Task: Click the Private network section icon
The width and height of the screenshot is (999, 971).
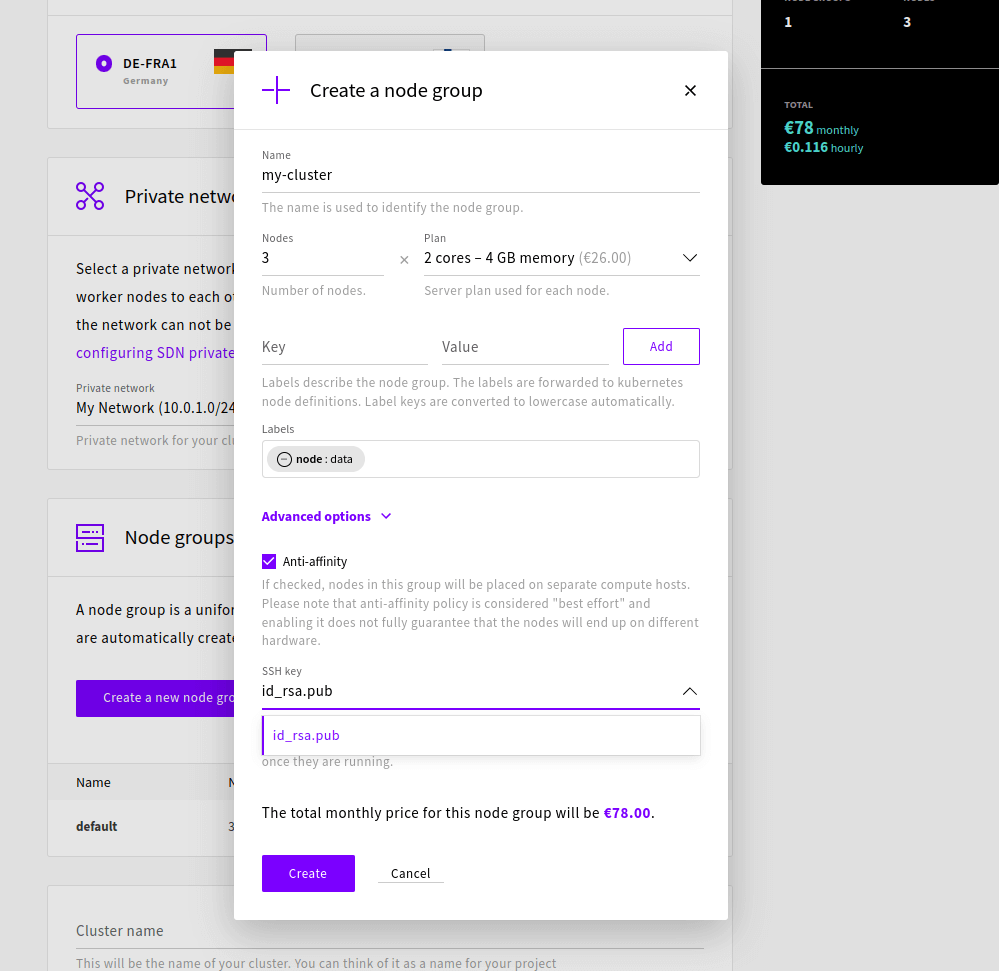Action: click(90, 196)
